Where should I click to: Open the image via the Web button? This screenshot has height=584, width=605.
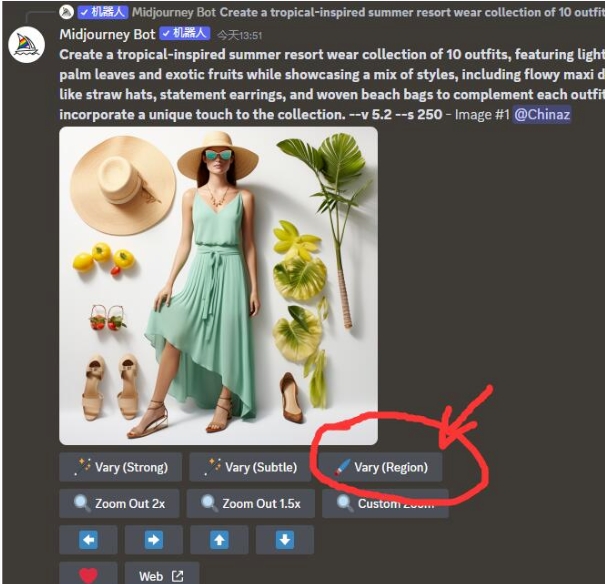click(x=162, y=574)
